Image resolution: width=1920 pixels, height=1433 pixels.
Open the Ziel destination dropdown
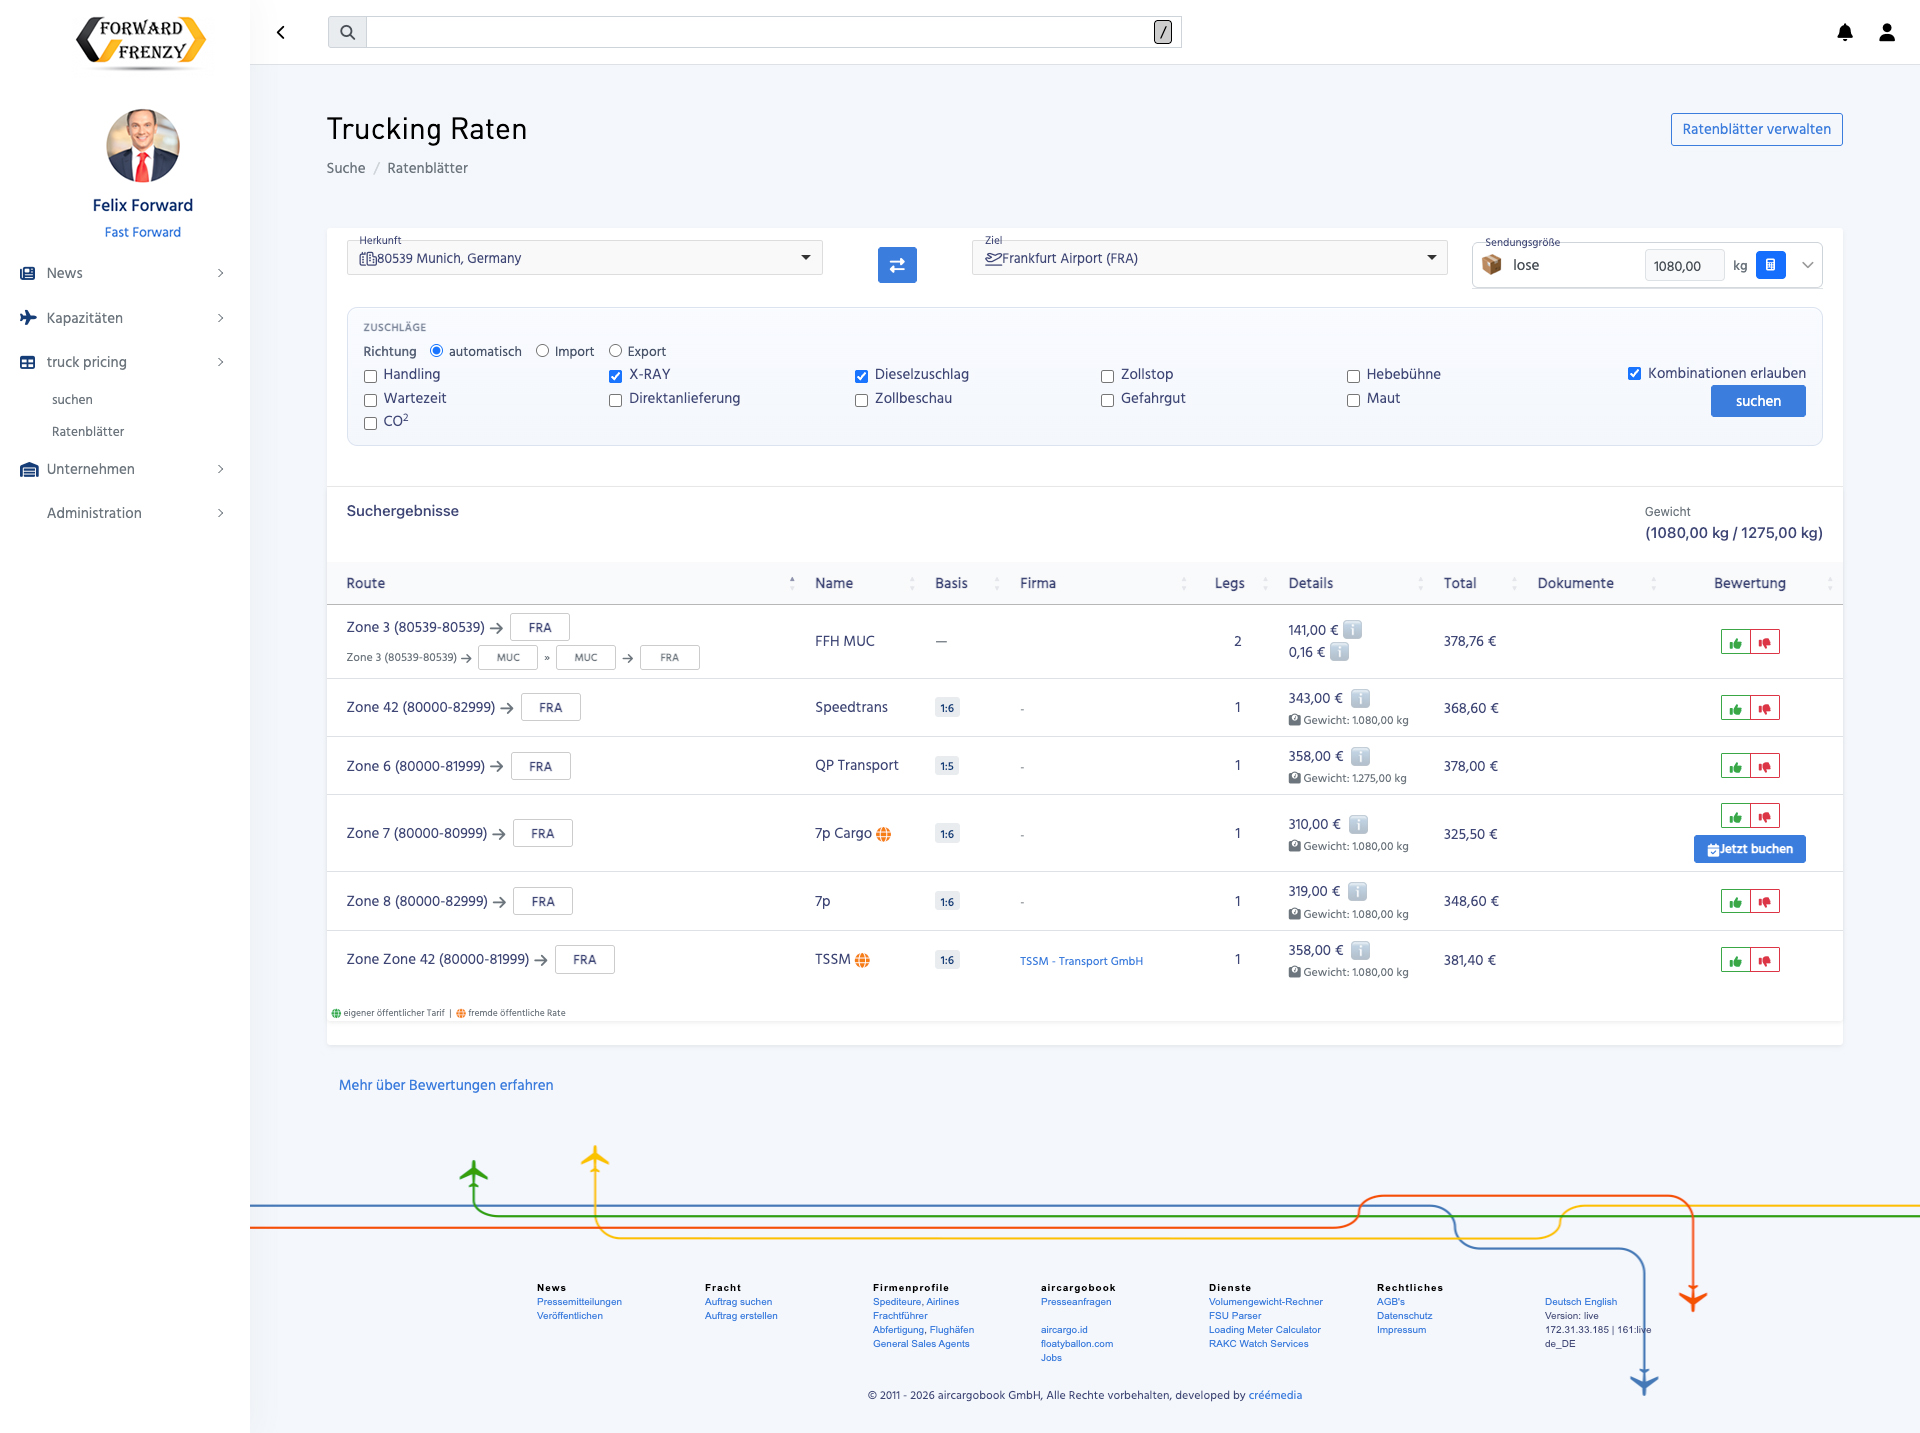coord(1431,258)
